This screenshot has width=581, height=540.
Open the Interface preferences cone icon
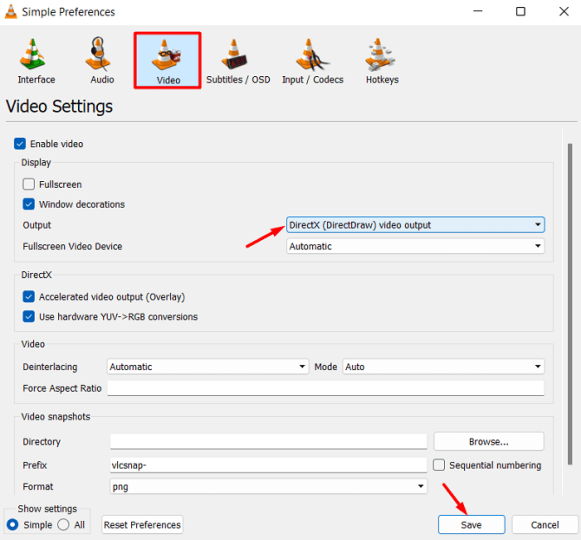point(33,54)
